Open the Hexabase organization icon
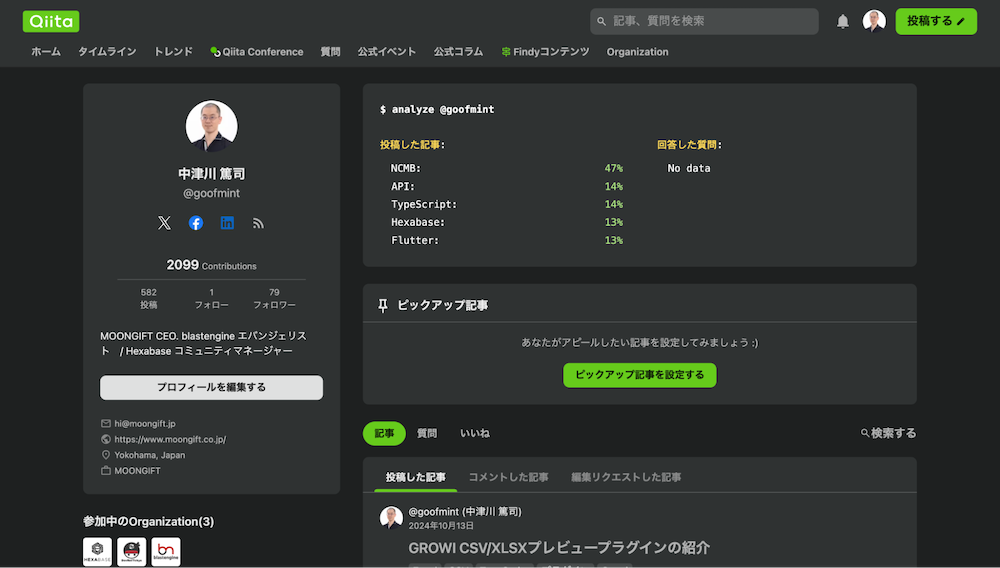1000x568 pixels. (x=97, y=551)
